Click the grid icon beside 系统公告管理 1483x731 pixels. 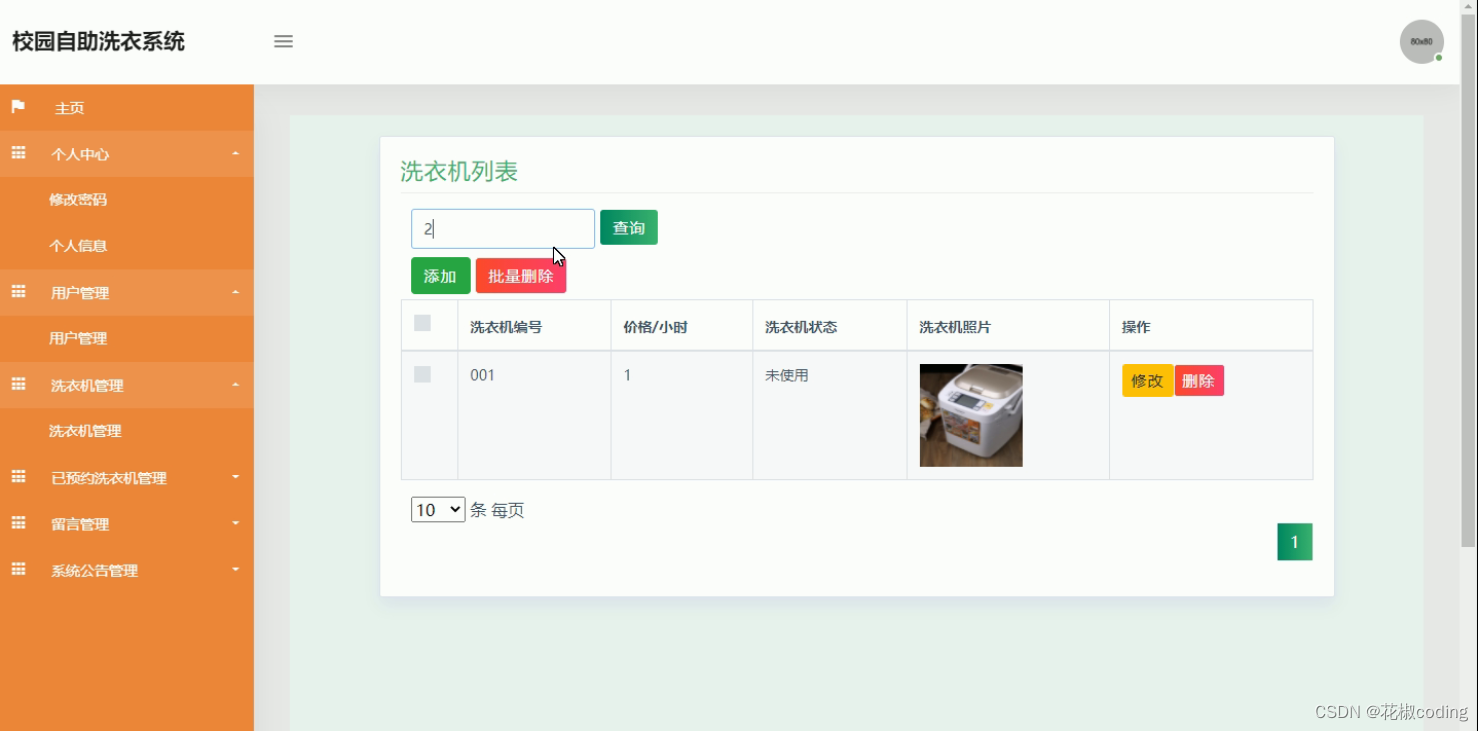tap(18, 570)
